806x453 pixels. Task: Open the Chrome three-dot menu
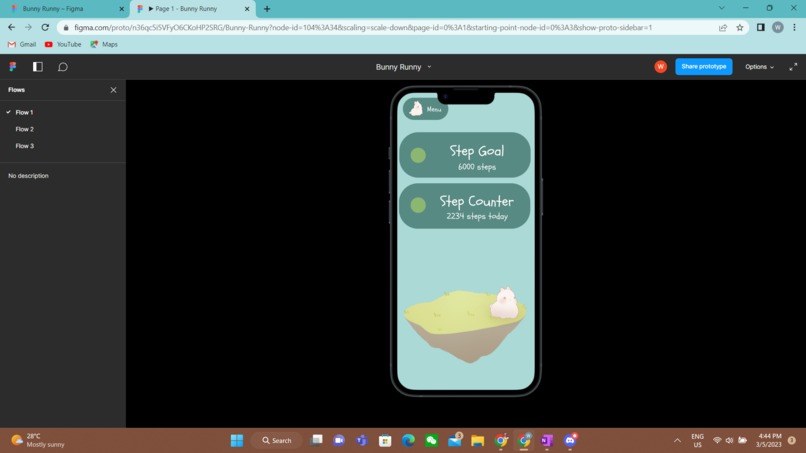point(794,27)
